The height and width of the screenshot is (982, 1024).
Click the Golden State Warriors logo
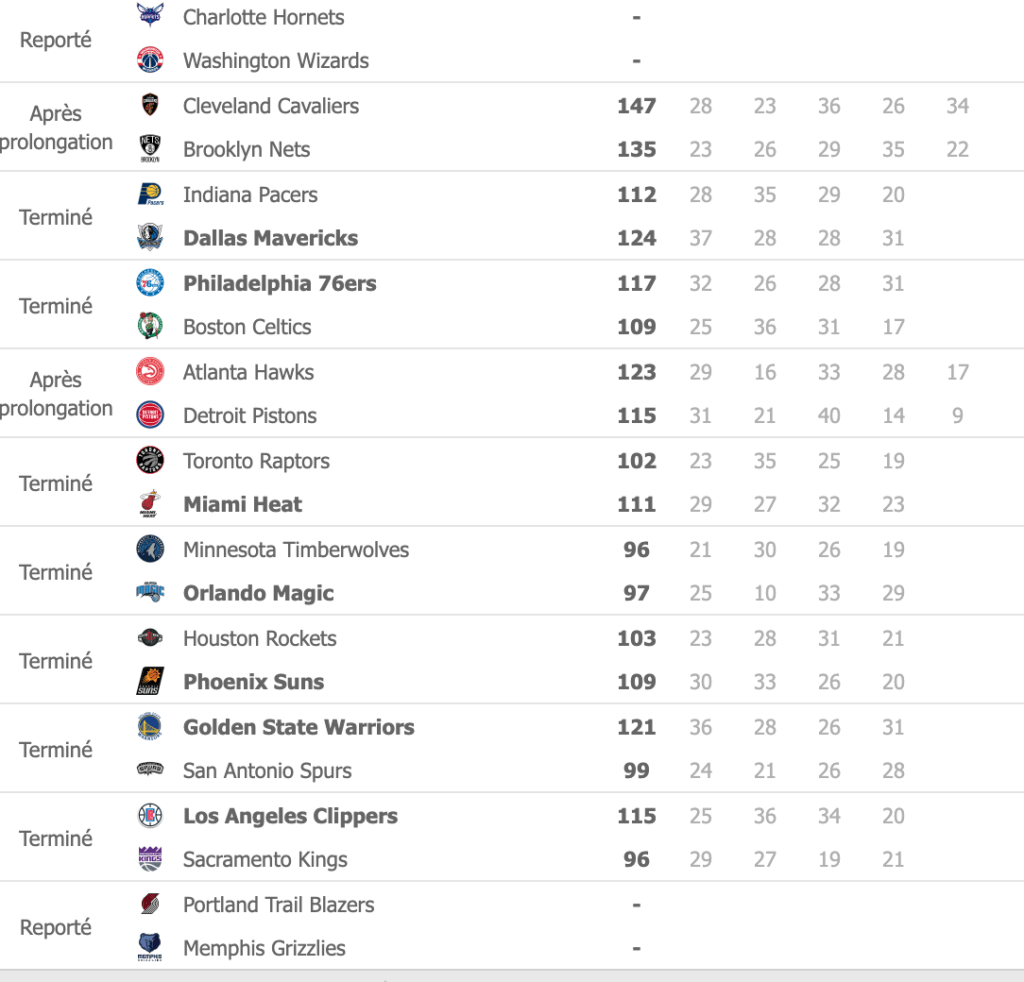[149, 727]
